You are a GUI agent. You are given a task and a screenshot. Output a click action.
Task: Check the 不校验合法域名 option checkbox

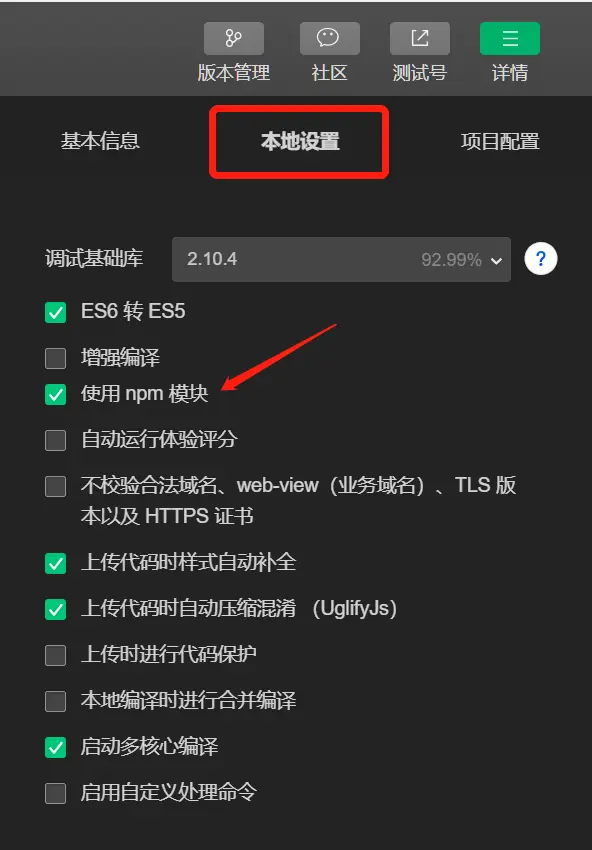55,486
